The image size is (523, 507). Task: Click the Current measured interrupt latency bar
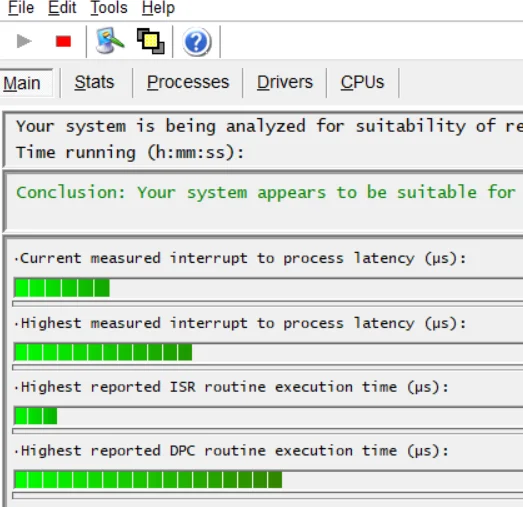tap(268, 288)
